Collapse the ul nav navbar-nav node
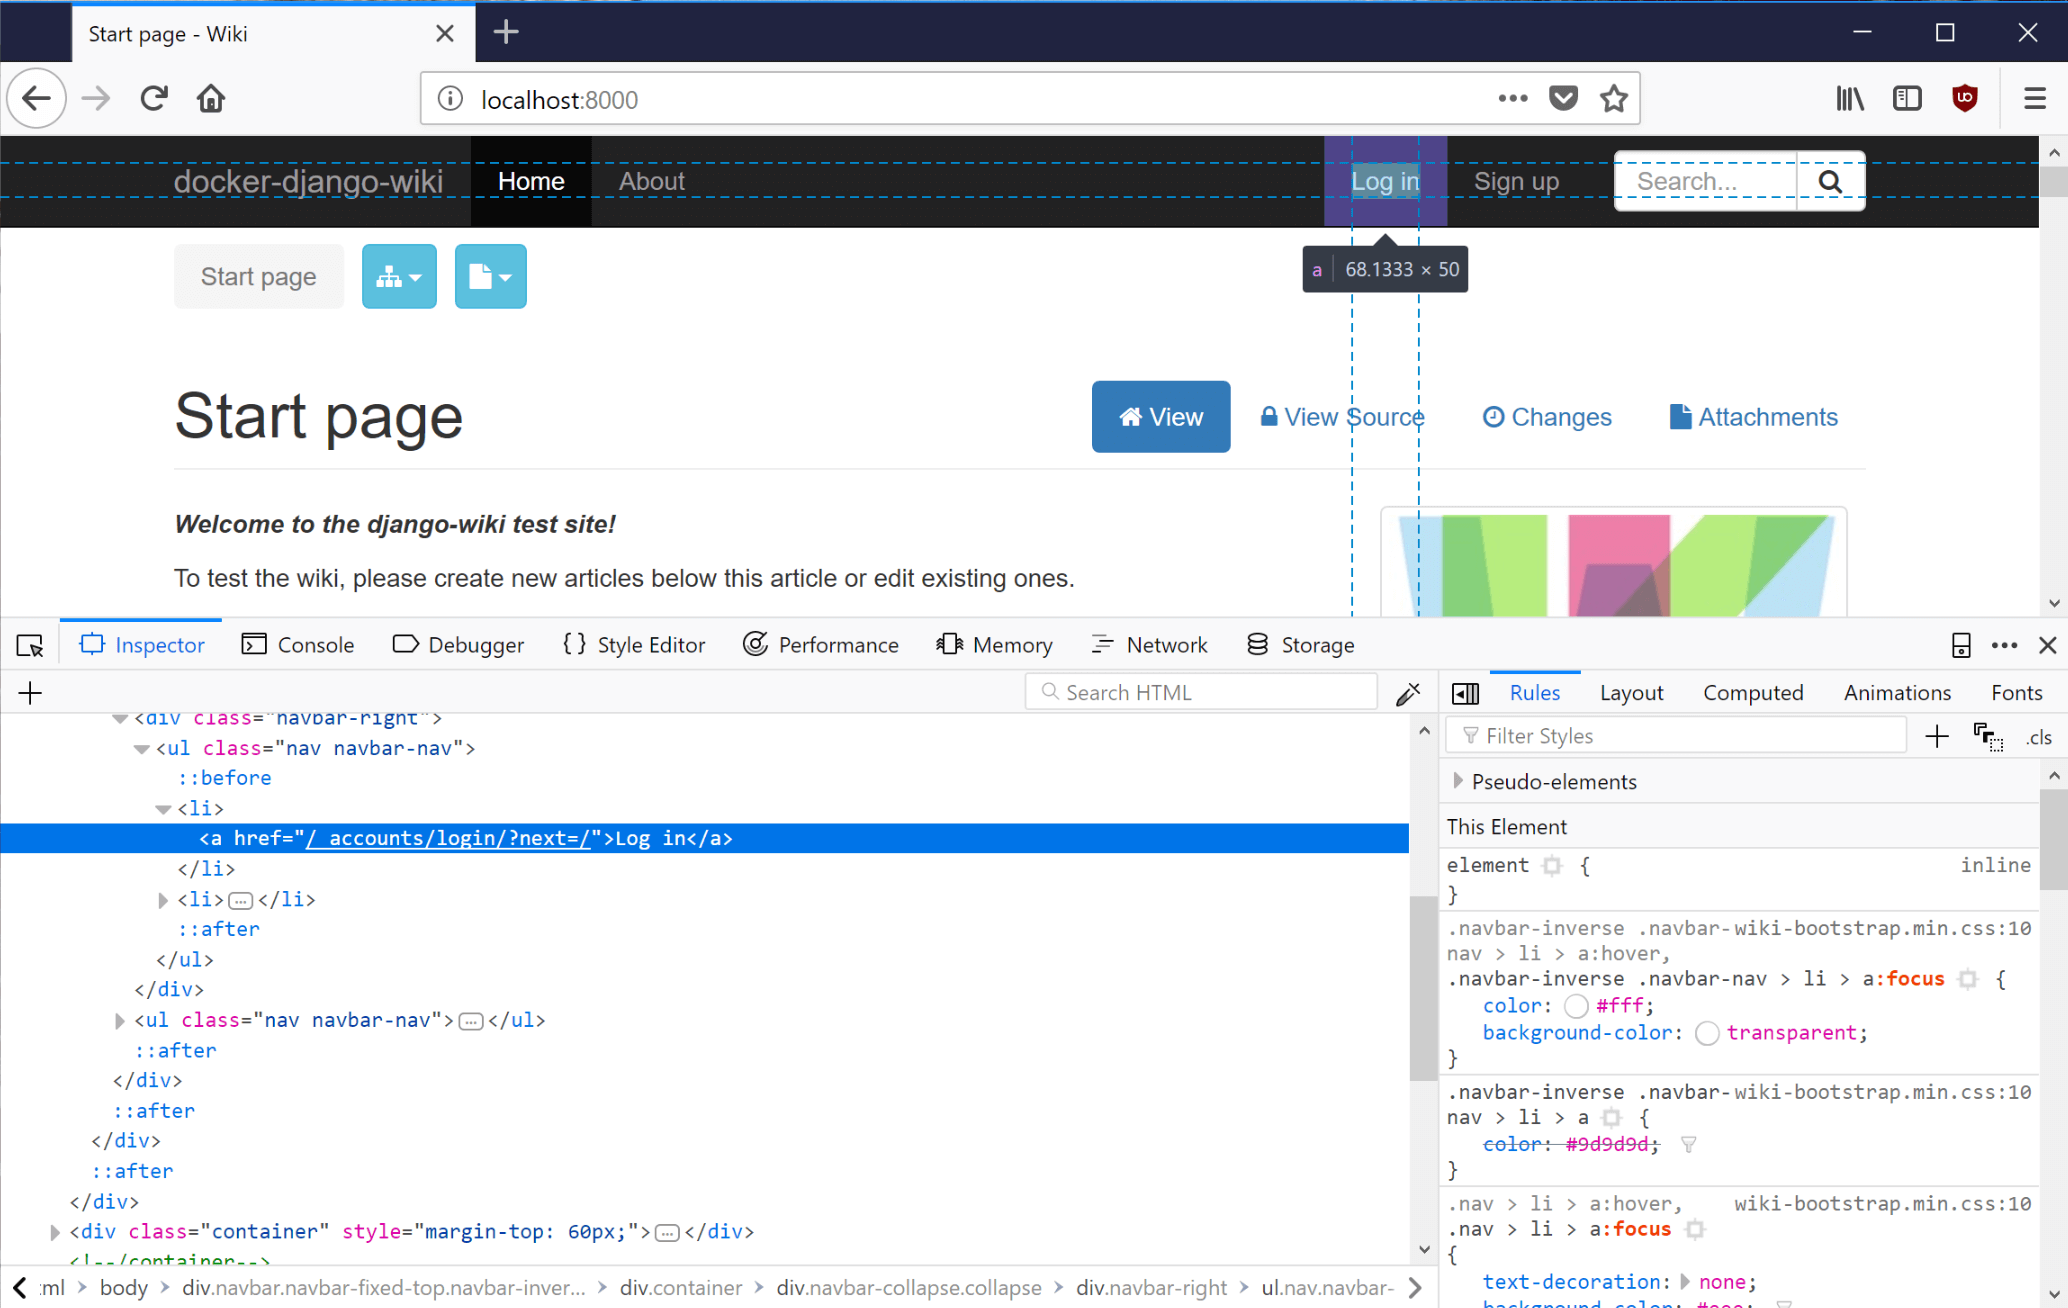 click(x=141, y=748)
